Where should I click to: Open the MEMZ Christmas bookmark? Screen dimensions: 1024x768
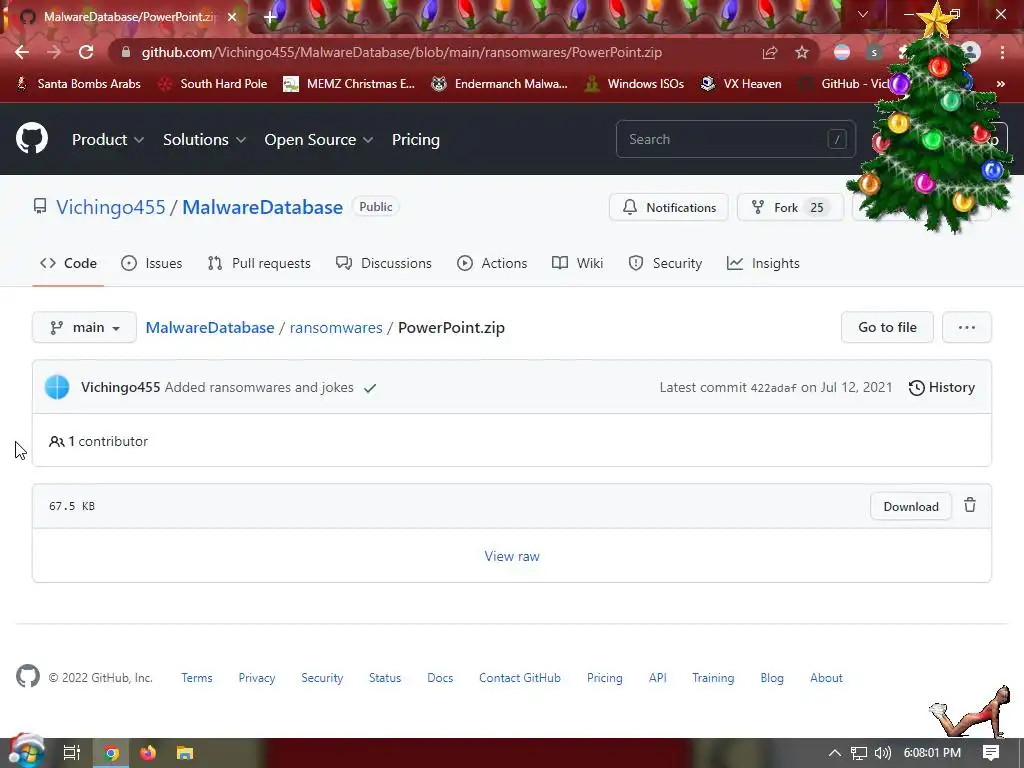(x=349, y=84)
